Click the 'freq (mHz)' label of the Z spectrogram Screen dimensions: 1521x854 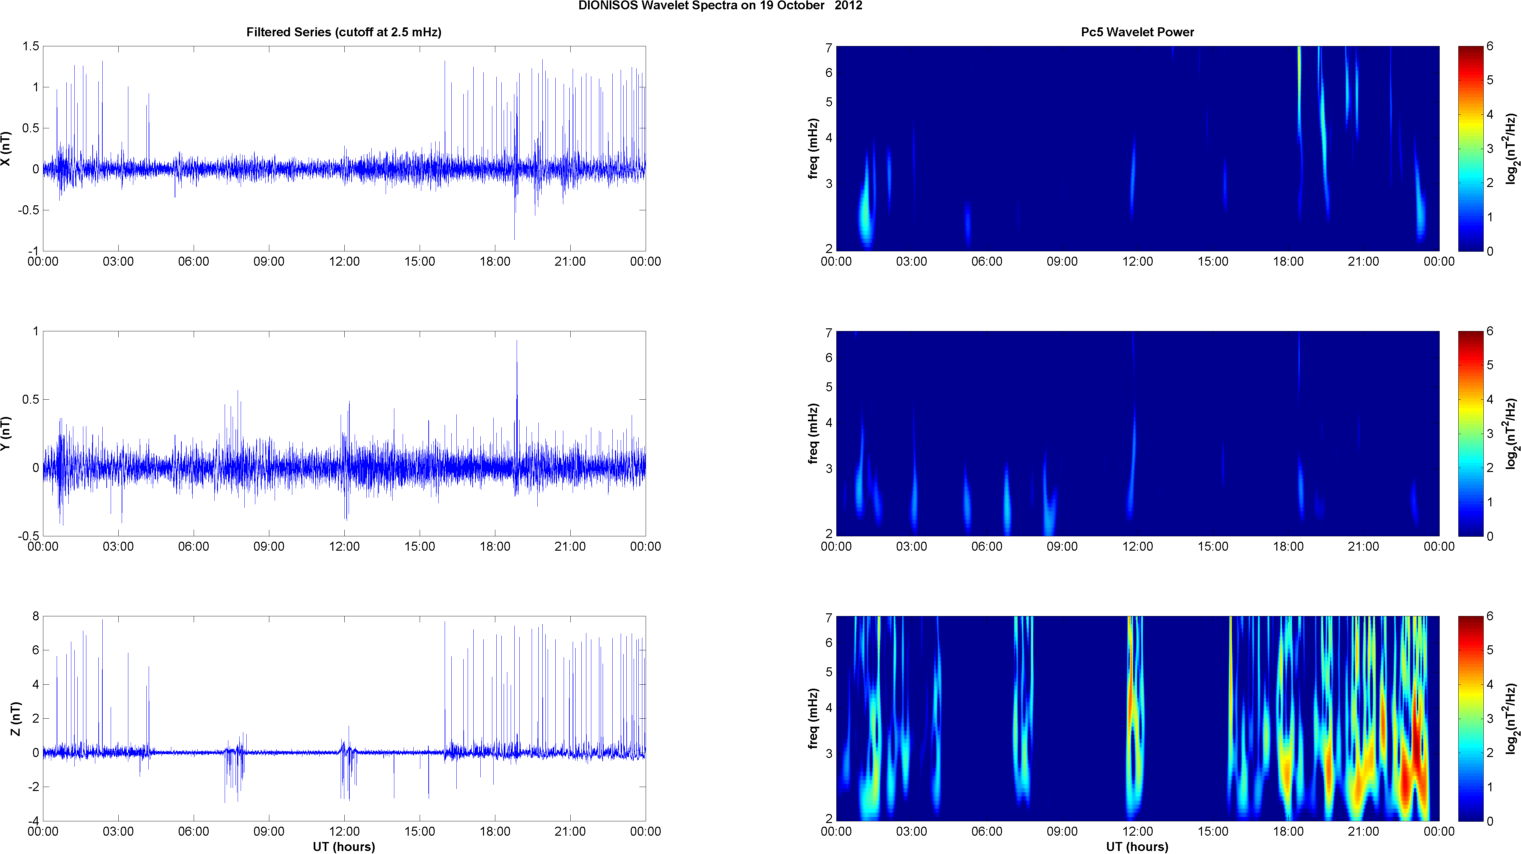tap(814, 719)
